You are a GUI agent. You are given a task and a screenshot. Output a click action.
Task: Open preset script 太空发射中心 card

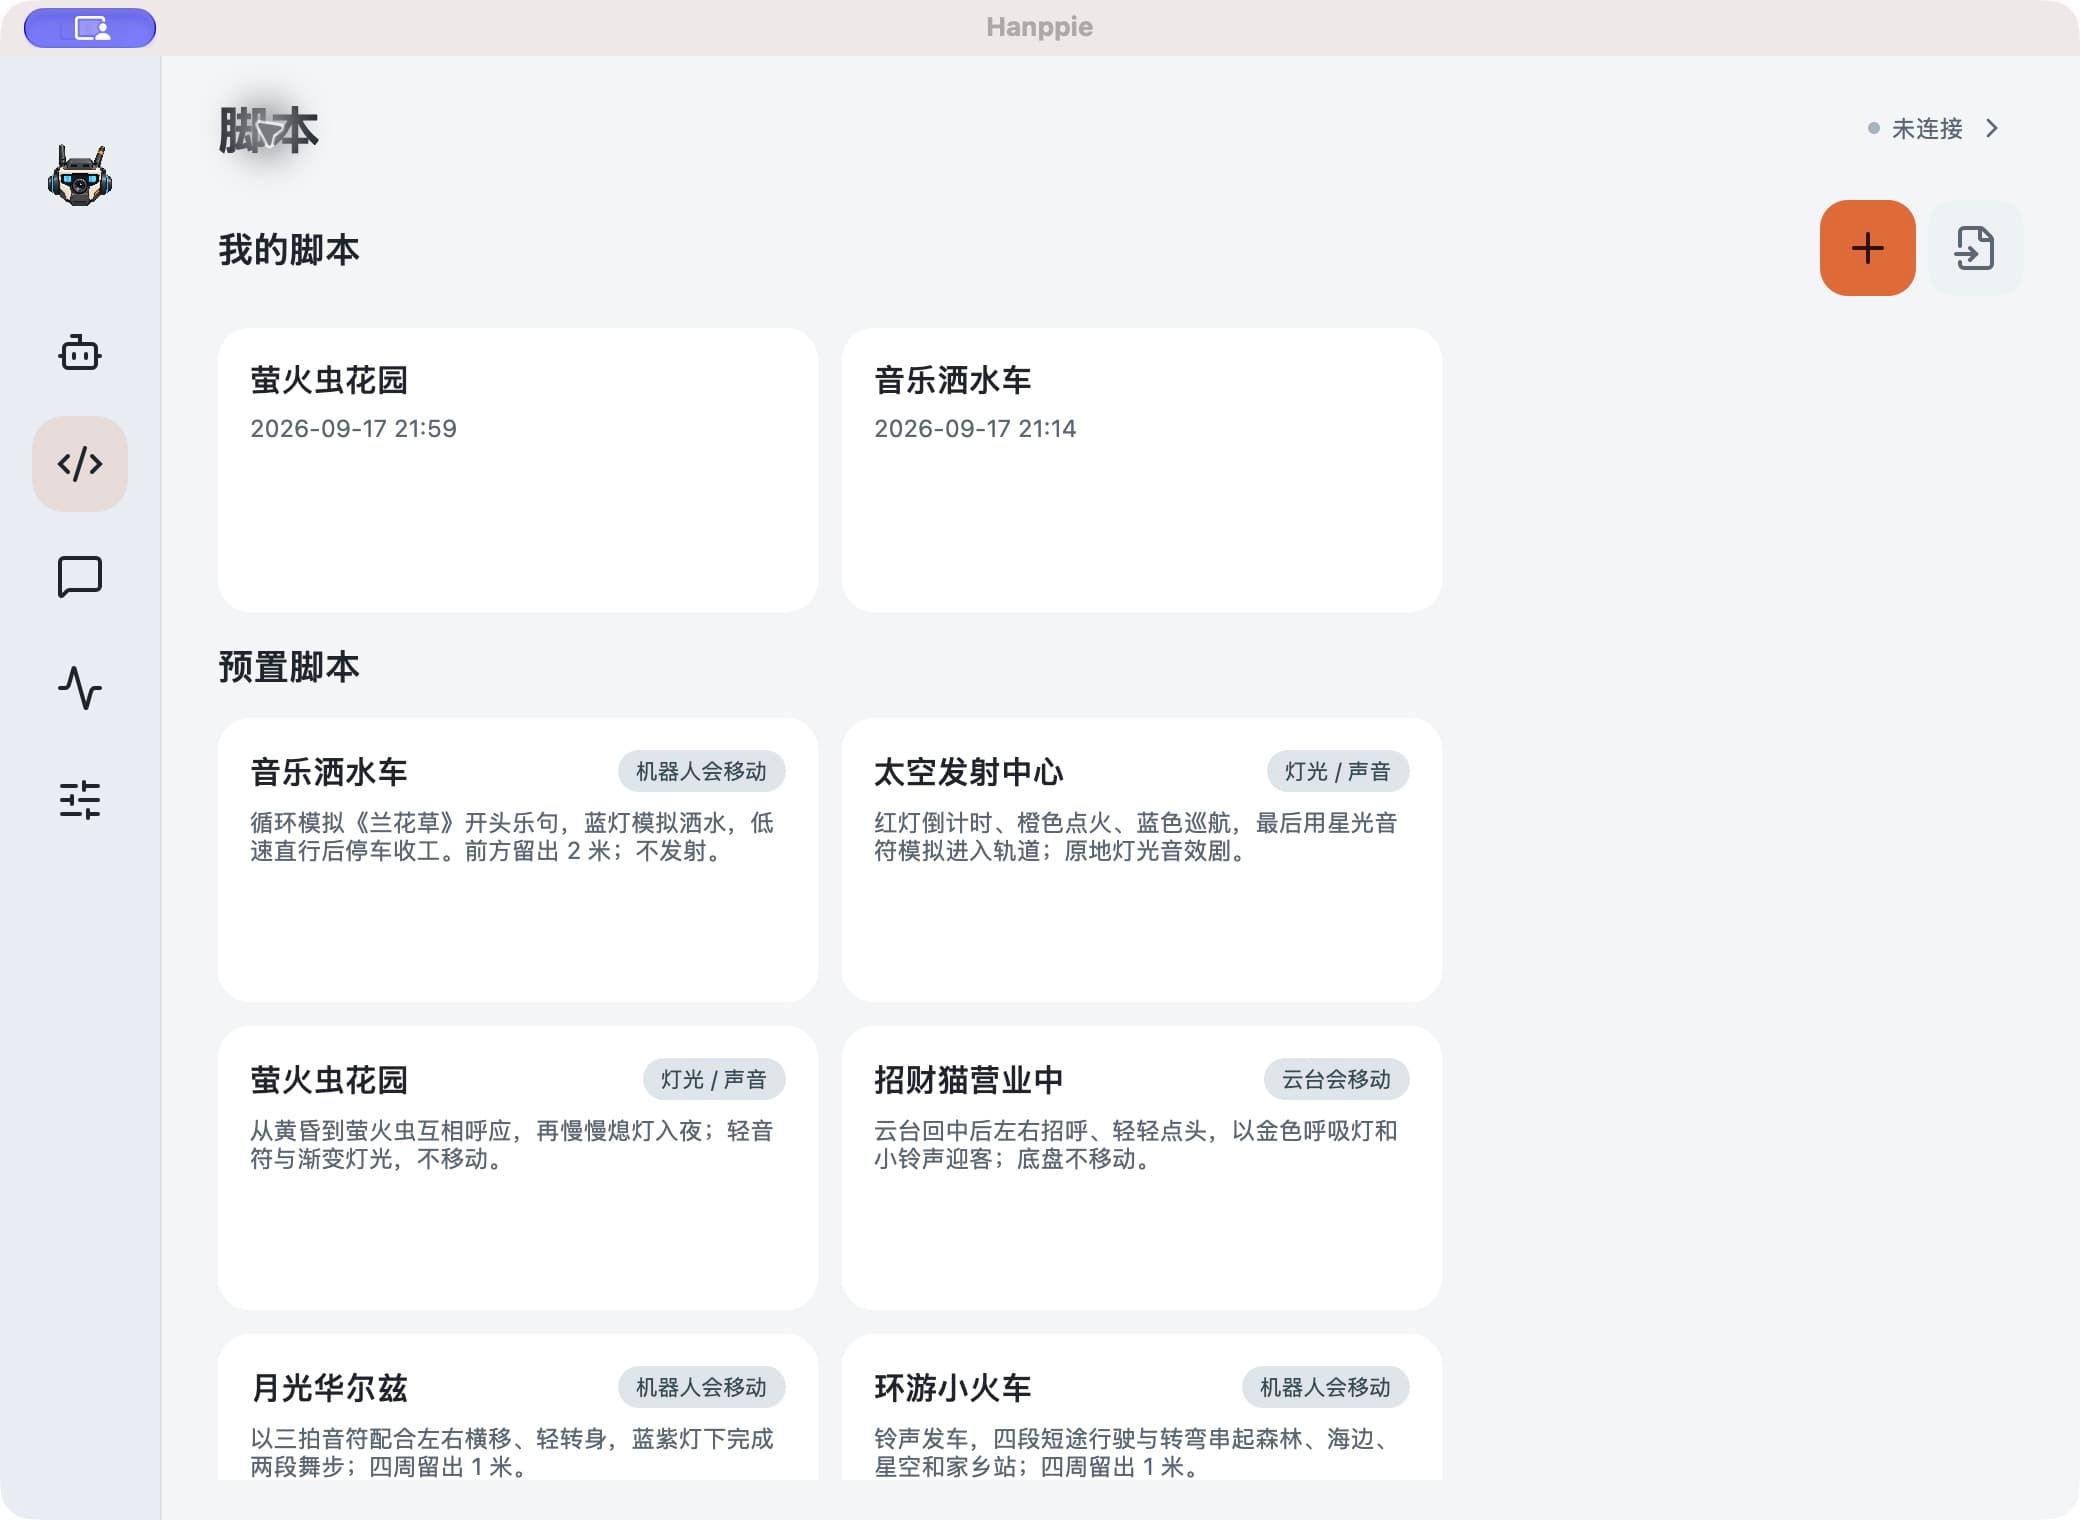click(1142, 860)
